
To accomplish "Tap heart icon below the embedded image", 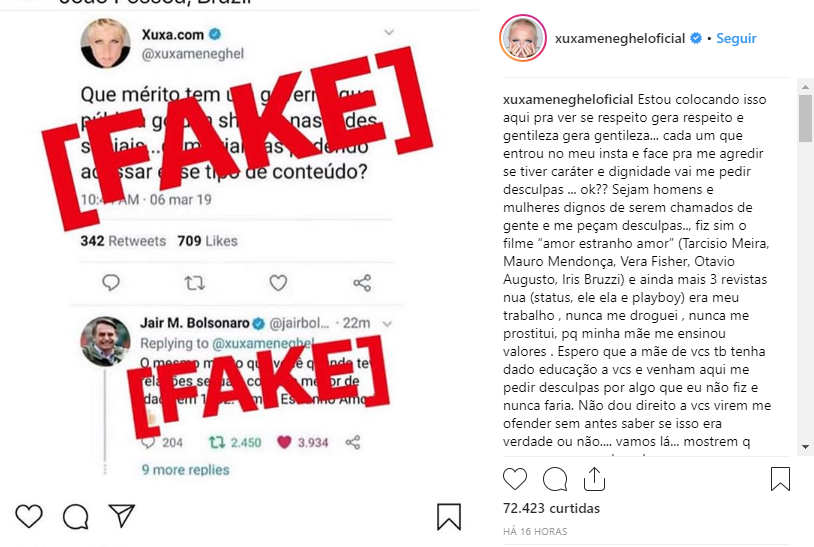I will [x=29, y=516].
